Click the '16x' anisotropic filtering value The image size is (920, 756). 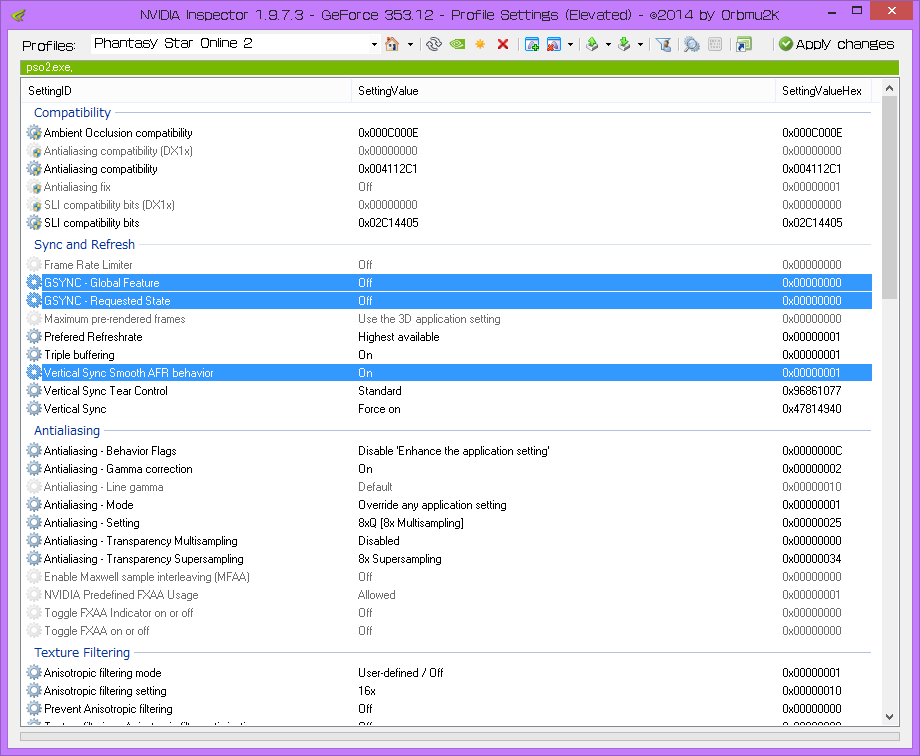[x=367, y=691]
